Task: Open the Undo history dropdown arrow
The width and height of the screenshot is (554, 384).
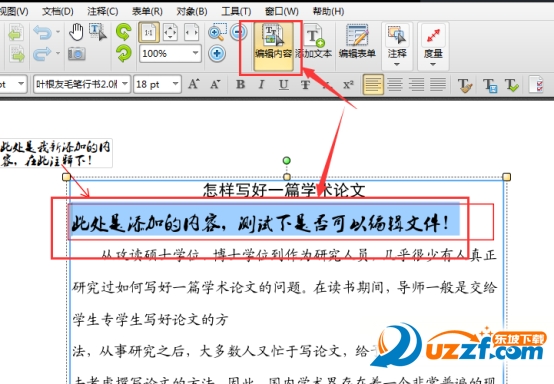Action: point(58,32)
